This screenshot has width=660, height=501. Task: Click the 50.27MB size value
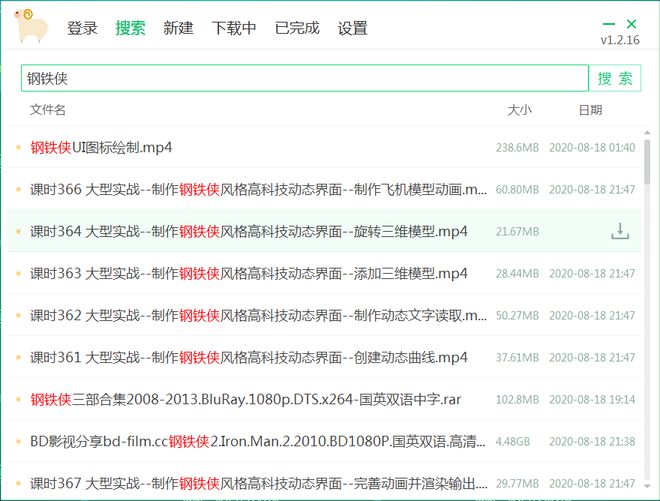pos(517,316)
